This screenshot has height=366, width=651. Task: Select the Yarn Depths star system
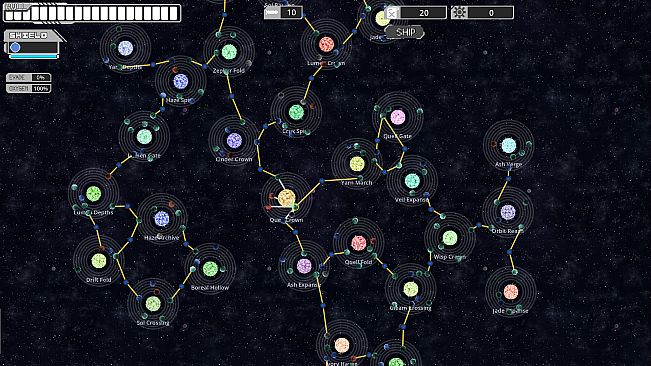point(125,48)
